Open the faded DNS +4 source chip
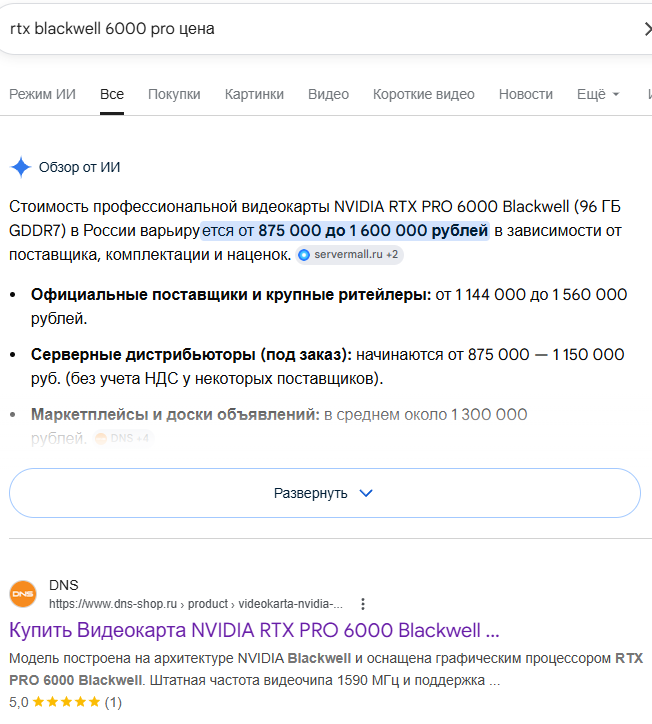Screen dimensions: 652x724 (x=123, y=438)
